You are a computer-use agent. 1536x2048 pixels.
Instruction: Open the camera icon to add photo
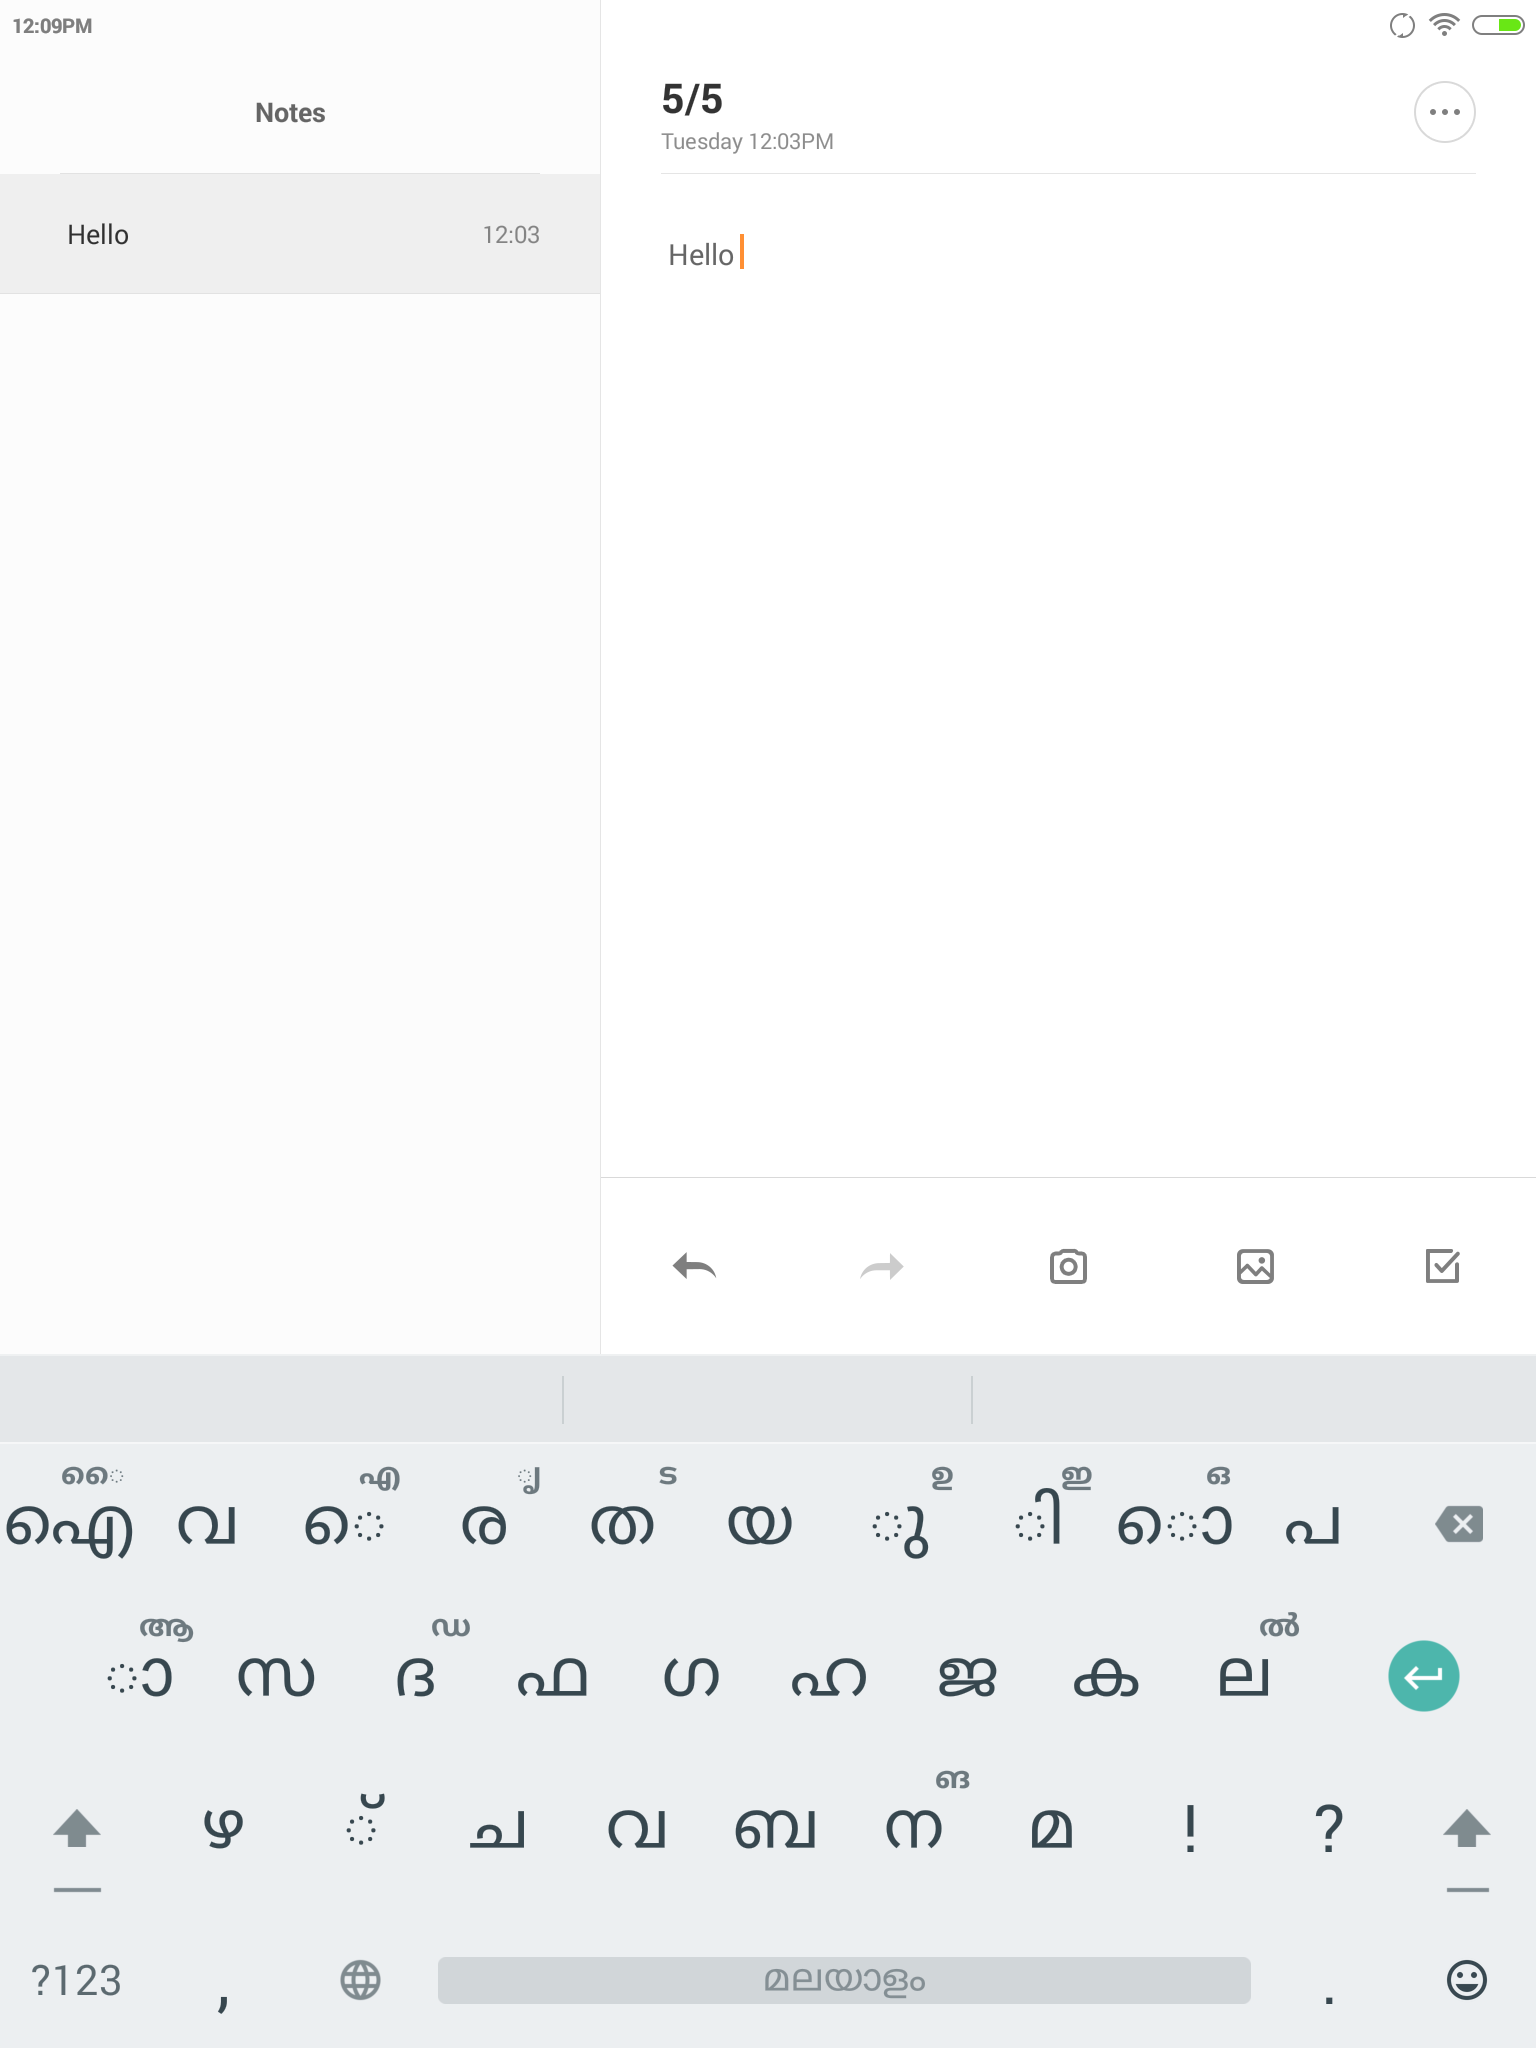click(1068, 1266)
